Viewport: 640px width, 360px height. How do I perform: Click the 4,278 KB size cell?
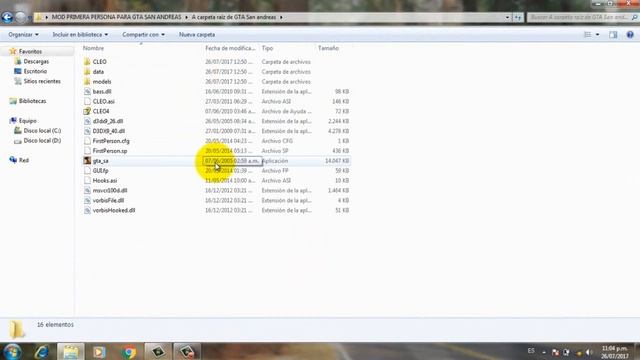[x=338, y=131]
